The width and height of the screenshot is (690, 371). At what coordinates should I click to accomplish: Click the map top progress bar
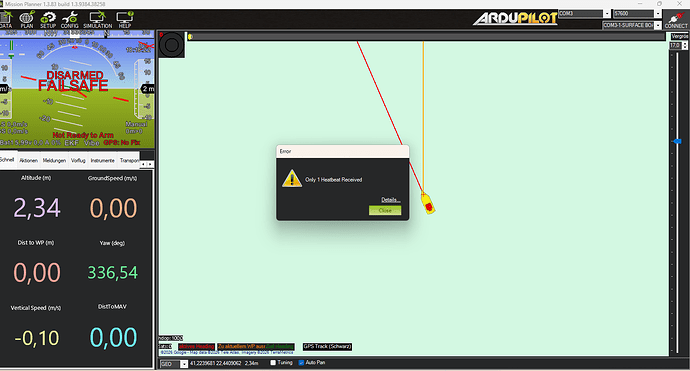click(x=426, y=37)
